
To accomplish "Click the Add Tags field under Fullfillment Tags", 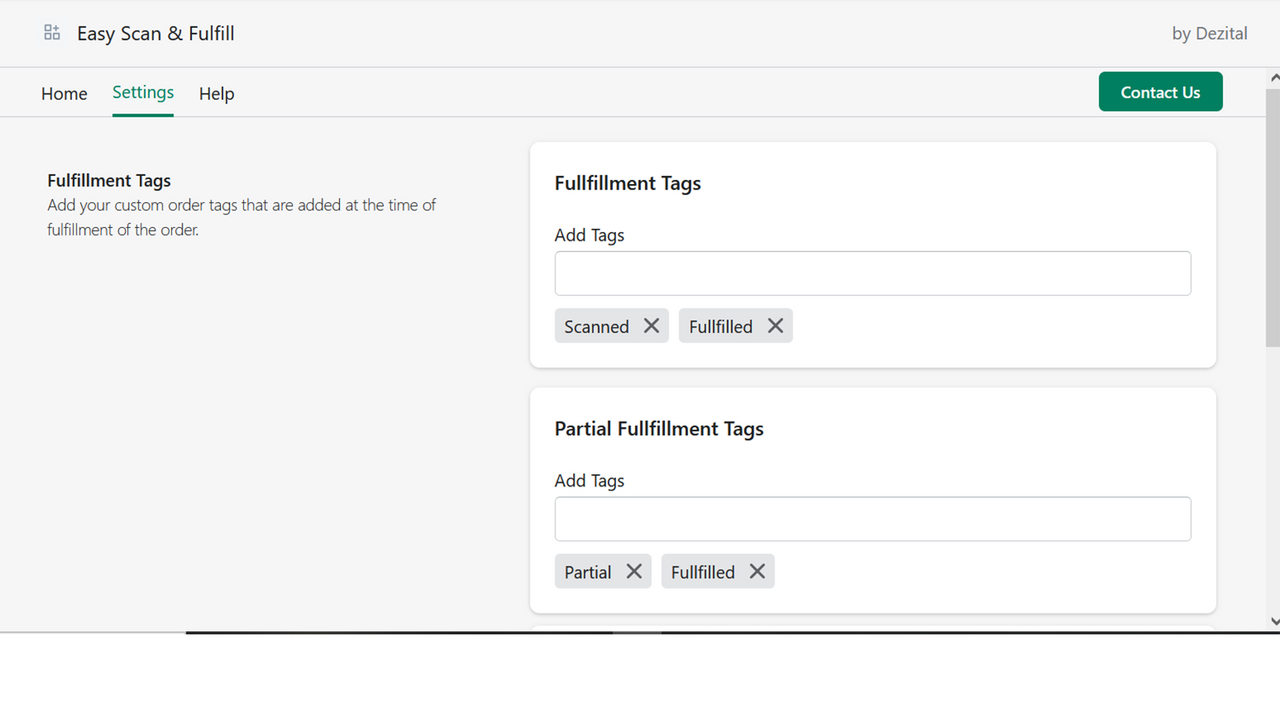I will 872,272.
